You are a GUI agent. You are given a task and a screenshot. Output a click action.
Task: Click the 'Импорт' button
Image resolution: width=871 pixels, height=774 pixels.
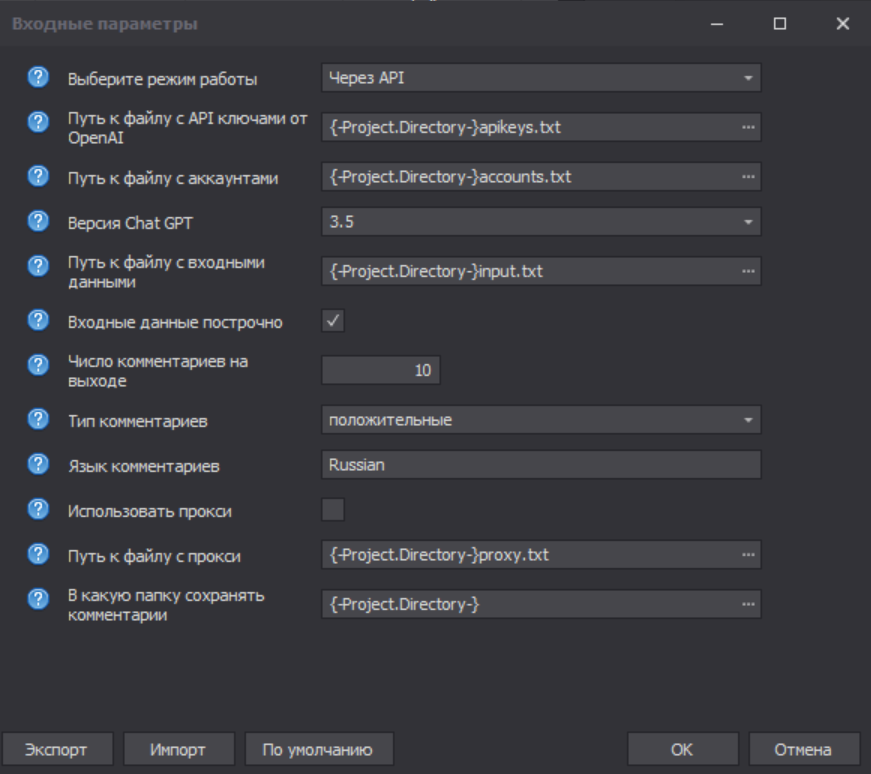tap(178, 749)
